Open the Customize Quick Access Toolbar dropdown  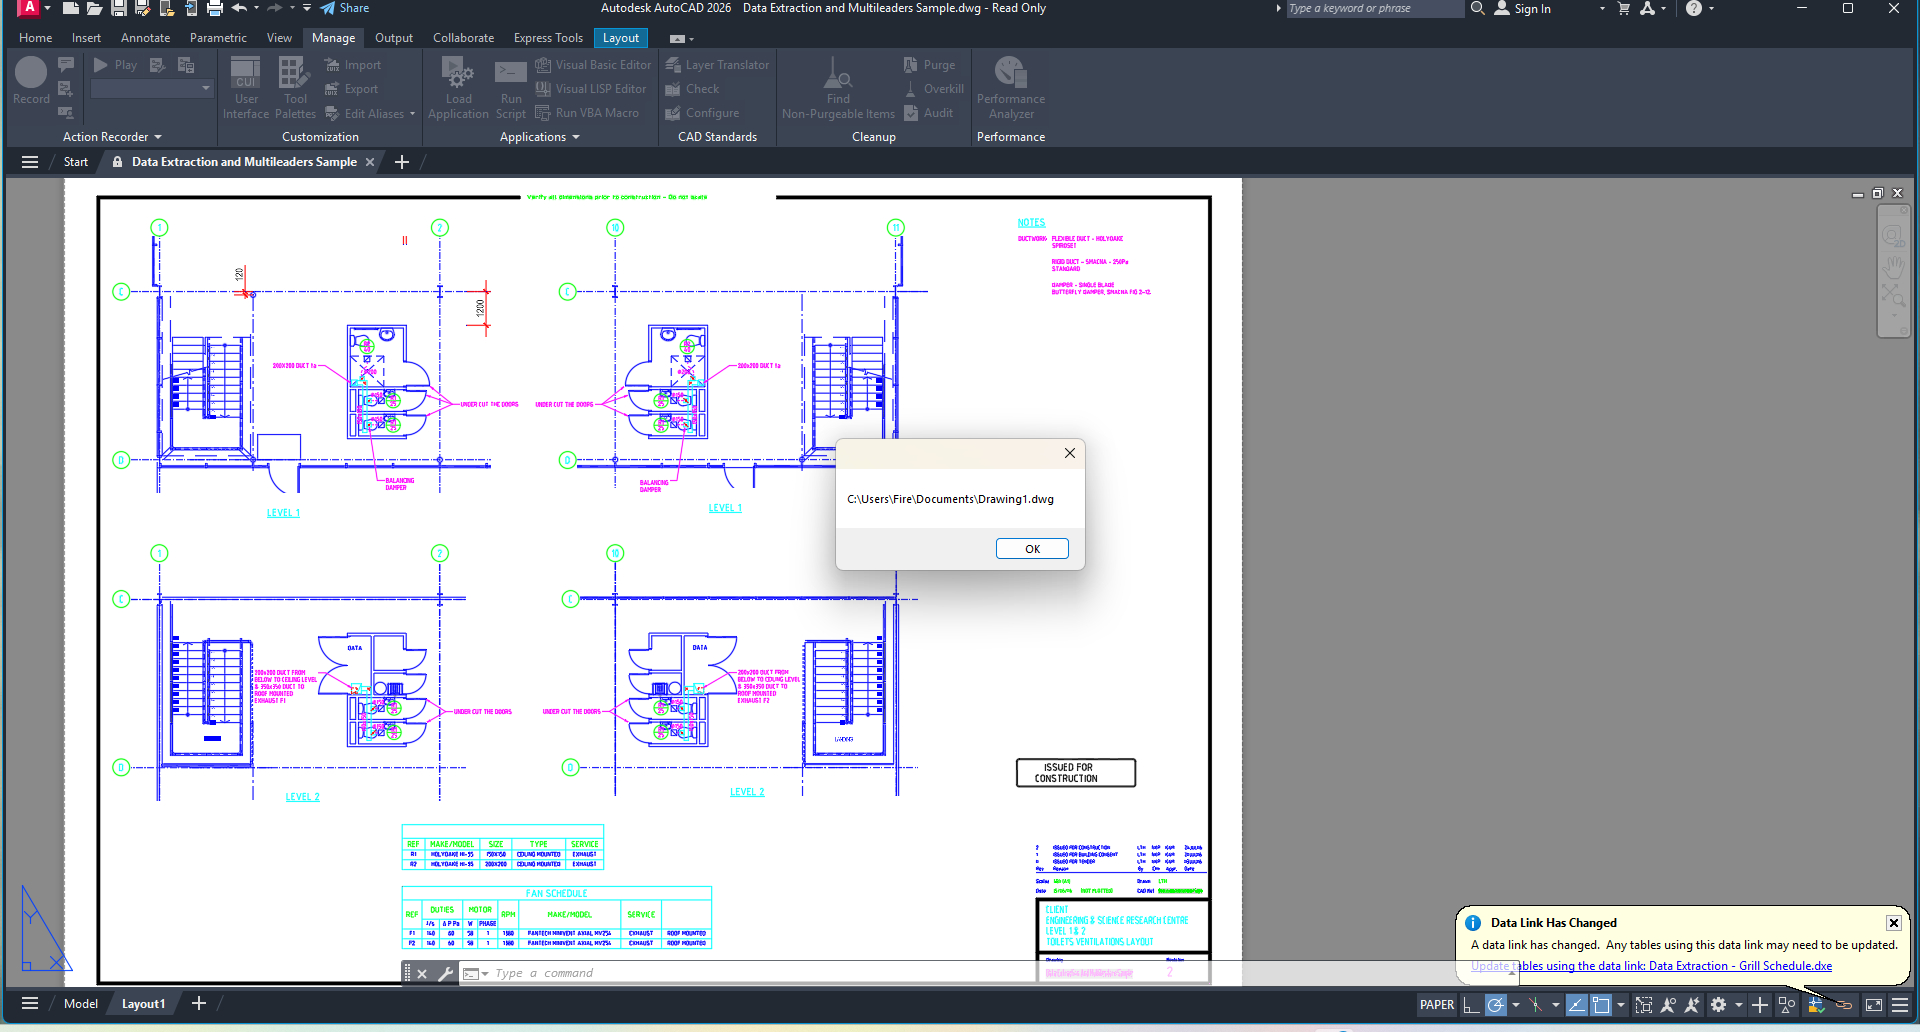coord(307,8)
